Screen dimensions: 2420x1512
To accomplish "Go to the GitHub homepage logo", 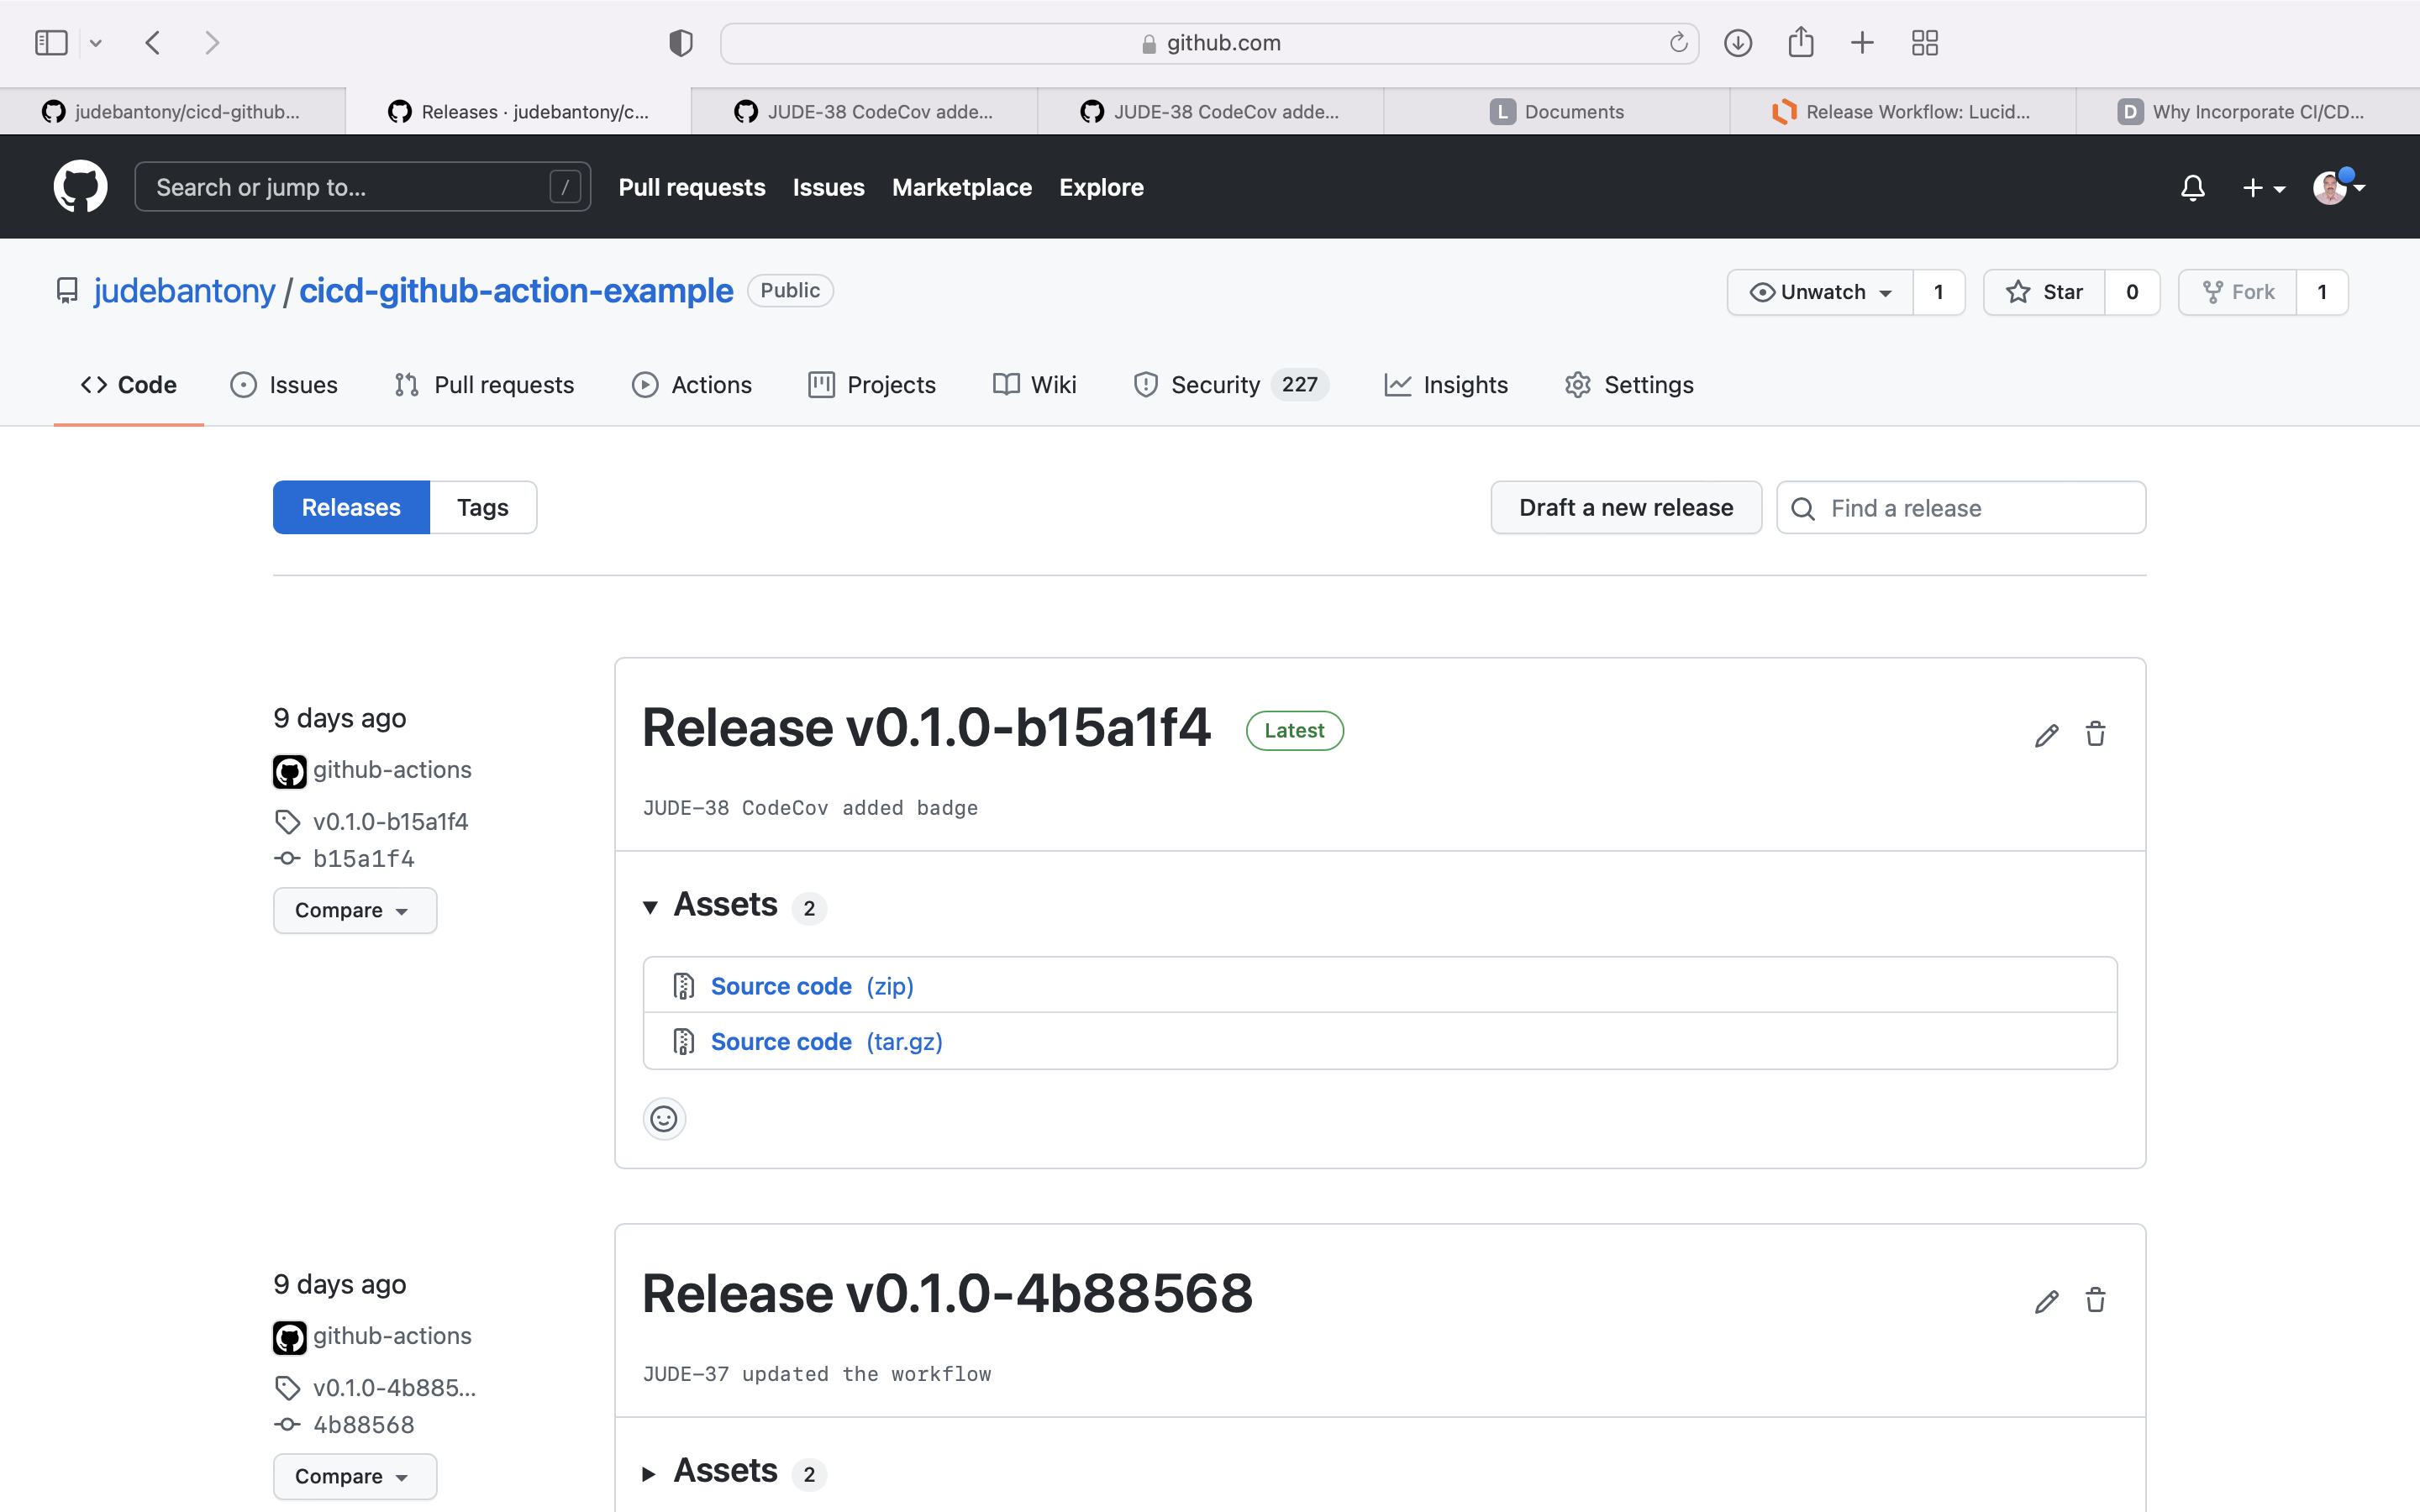I will [80, 187].
